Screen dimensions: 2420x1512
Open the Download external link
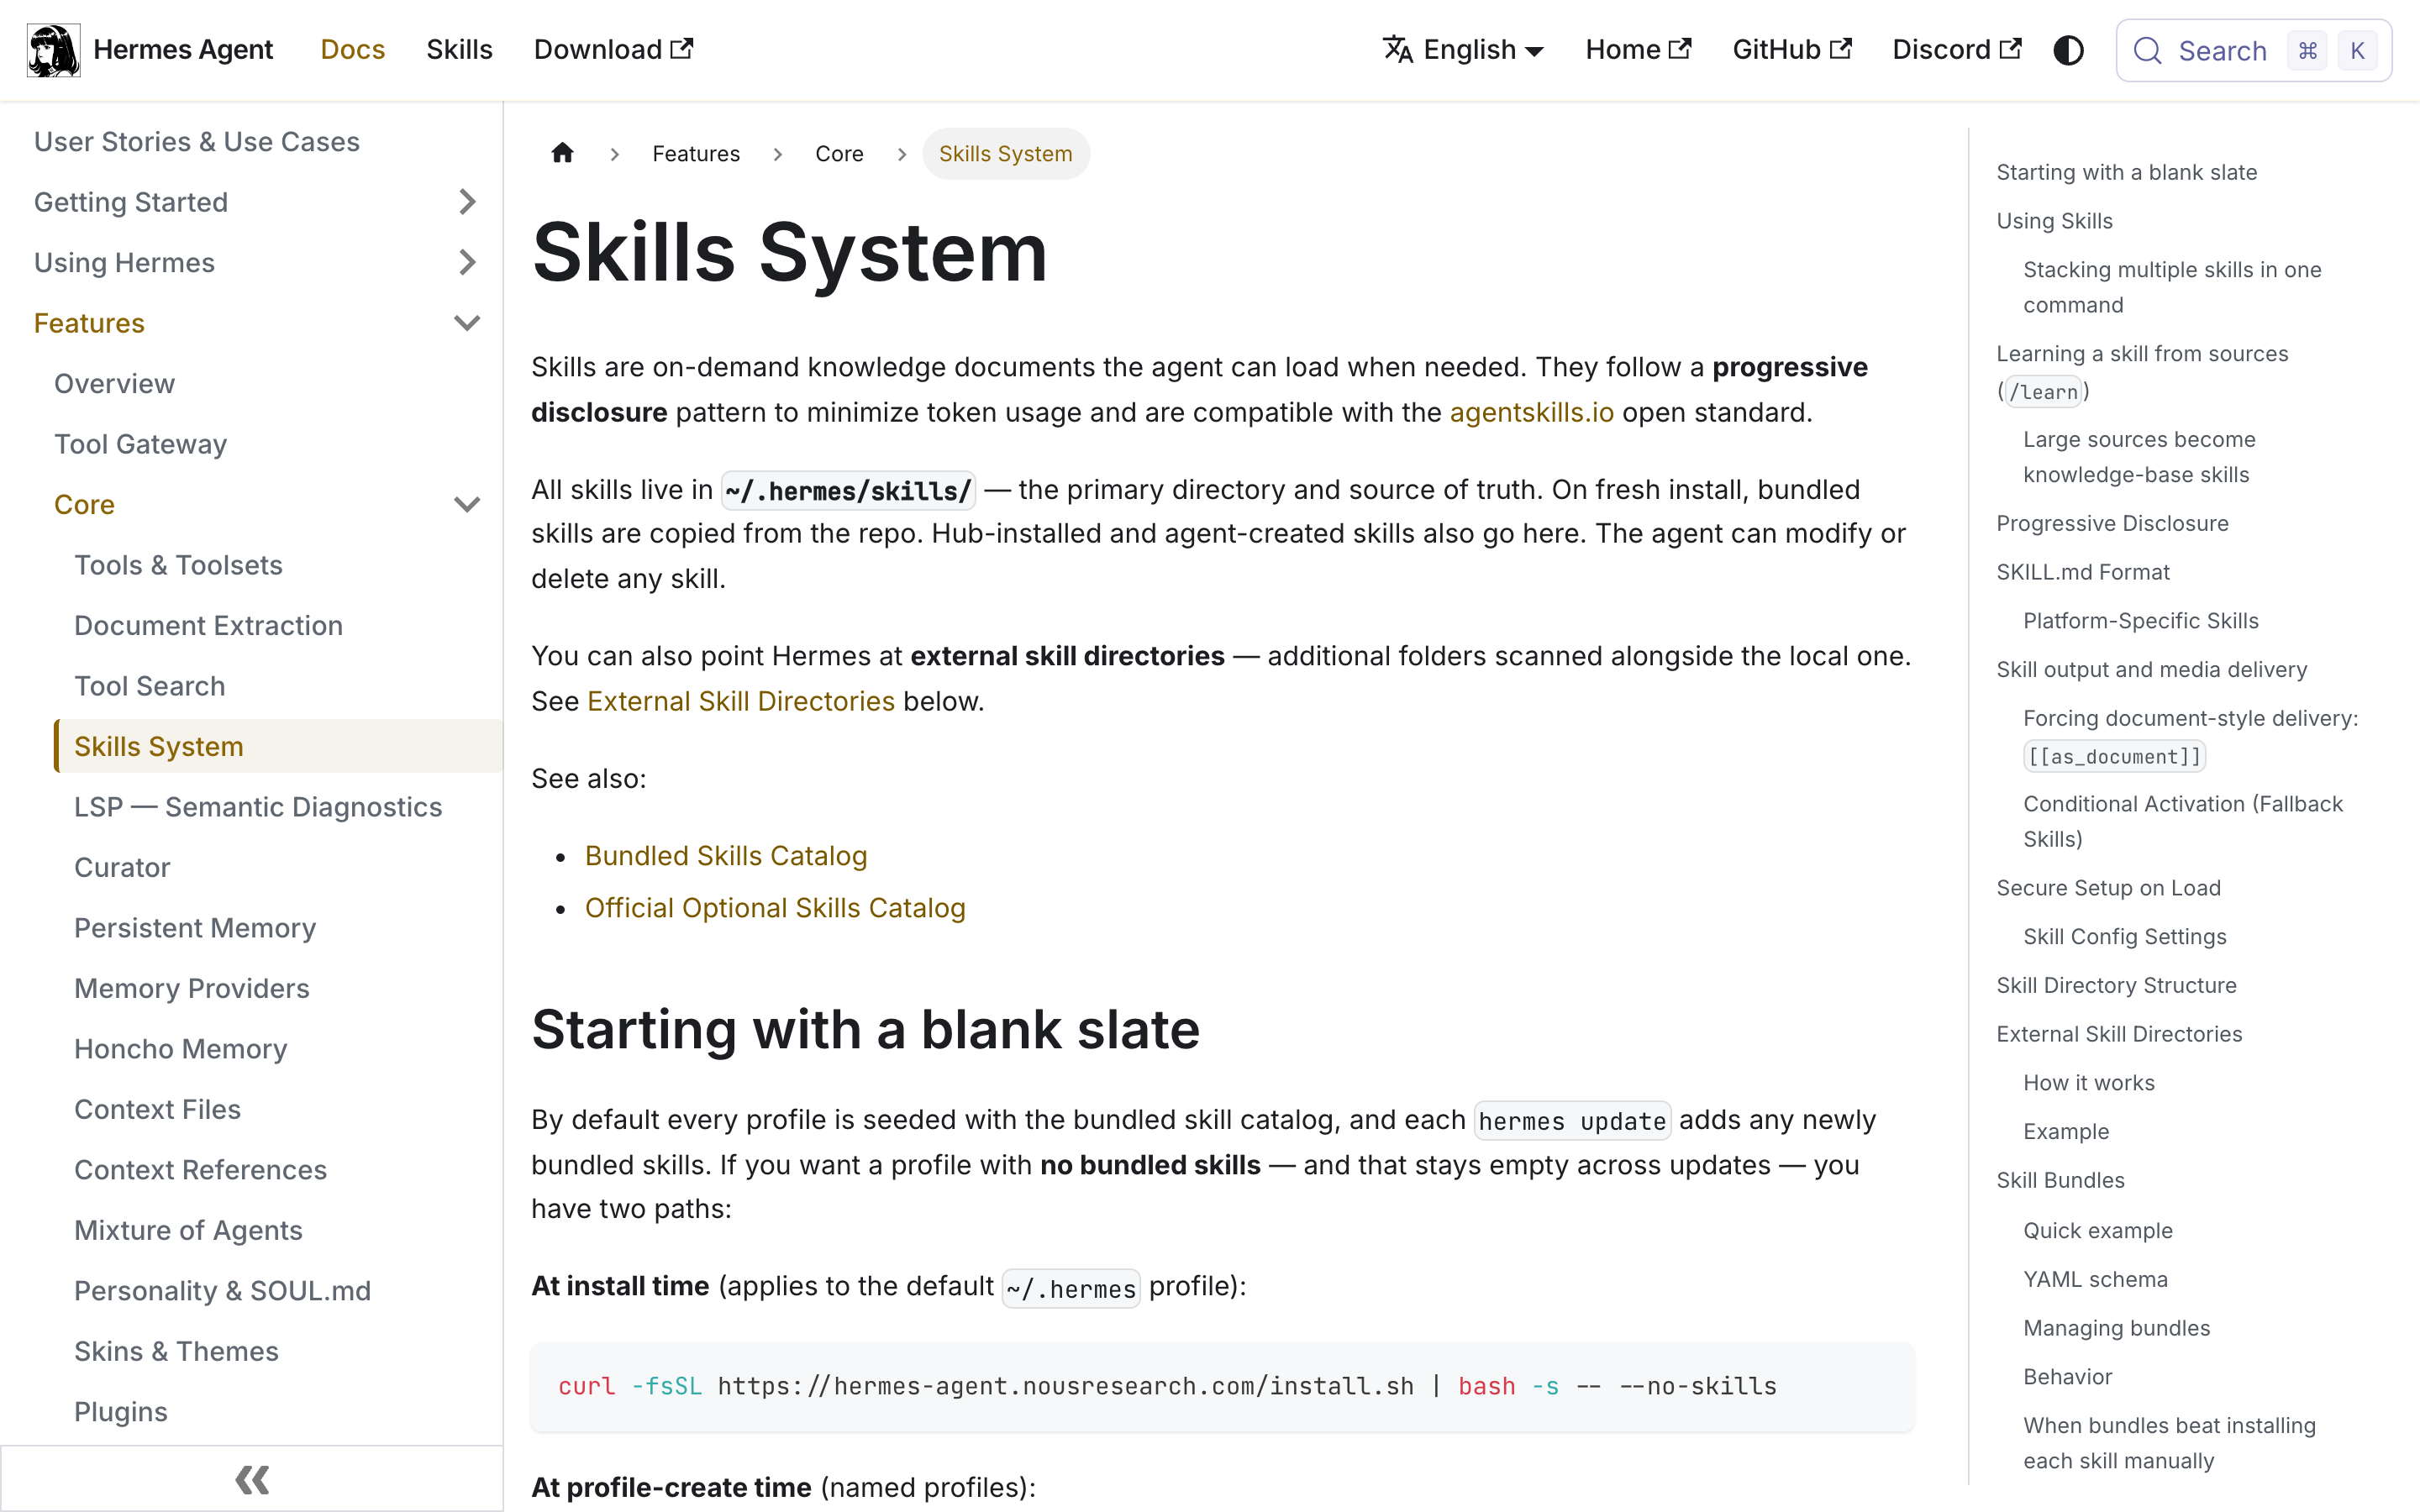pos(613,49)
